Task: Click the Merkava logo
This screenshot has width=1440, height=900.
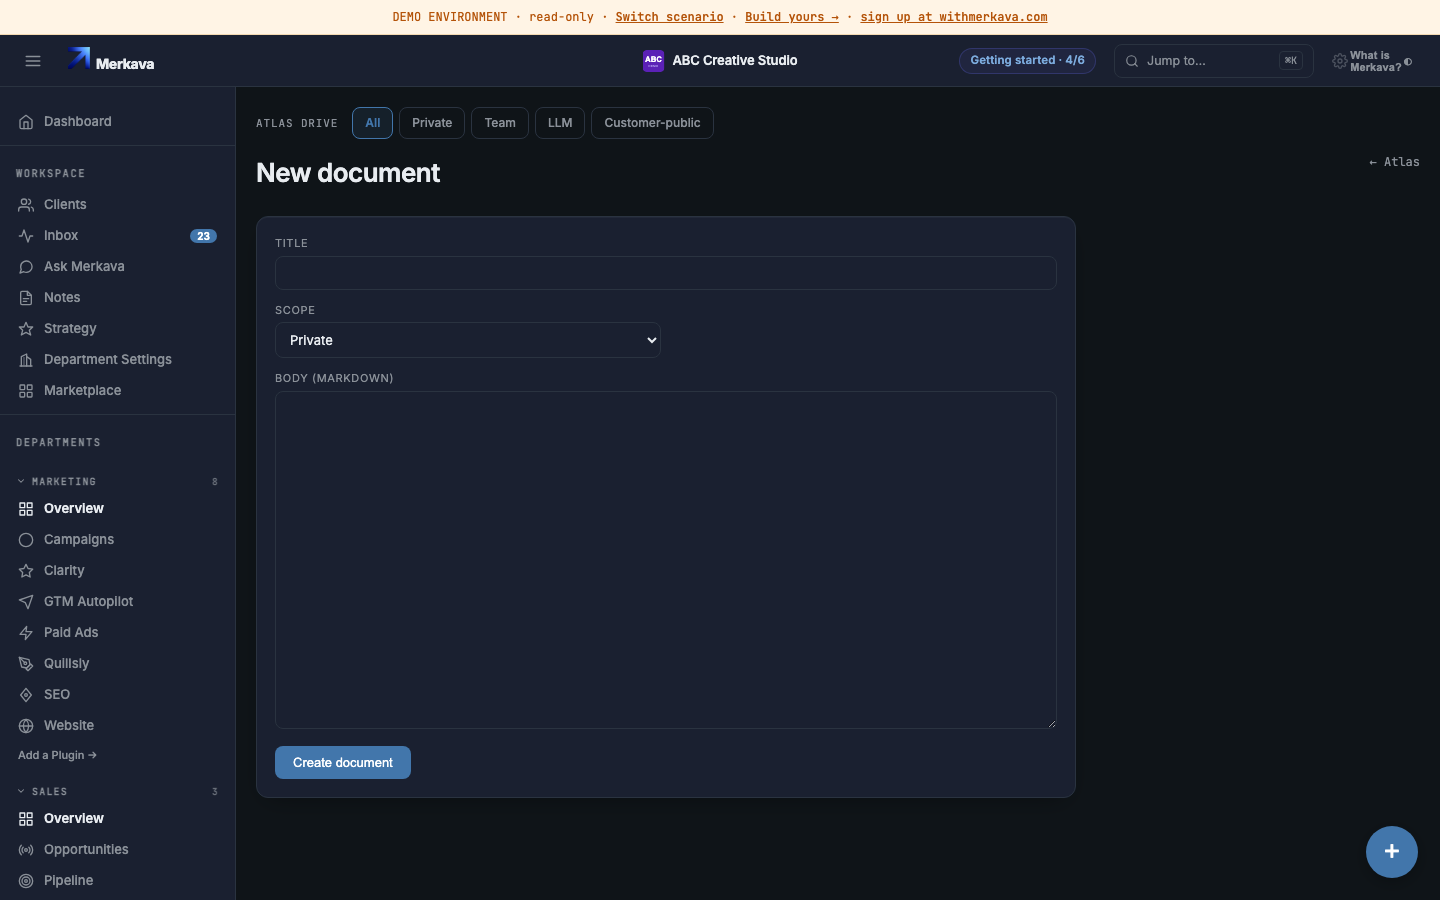Action: 110,61
